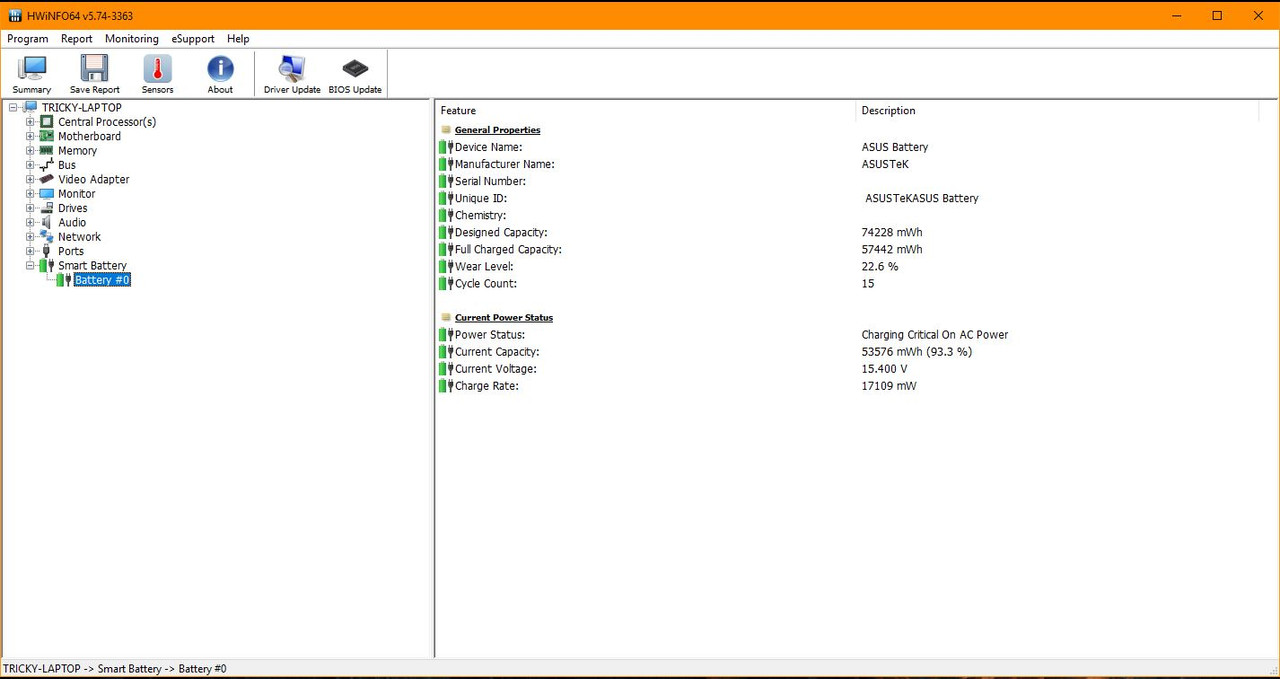Click the battery icon beside Charge Rate
This screenshot has width=1280, height=679.
pos(446,386)
